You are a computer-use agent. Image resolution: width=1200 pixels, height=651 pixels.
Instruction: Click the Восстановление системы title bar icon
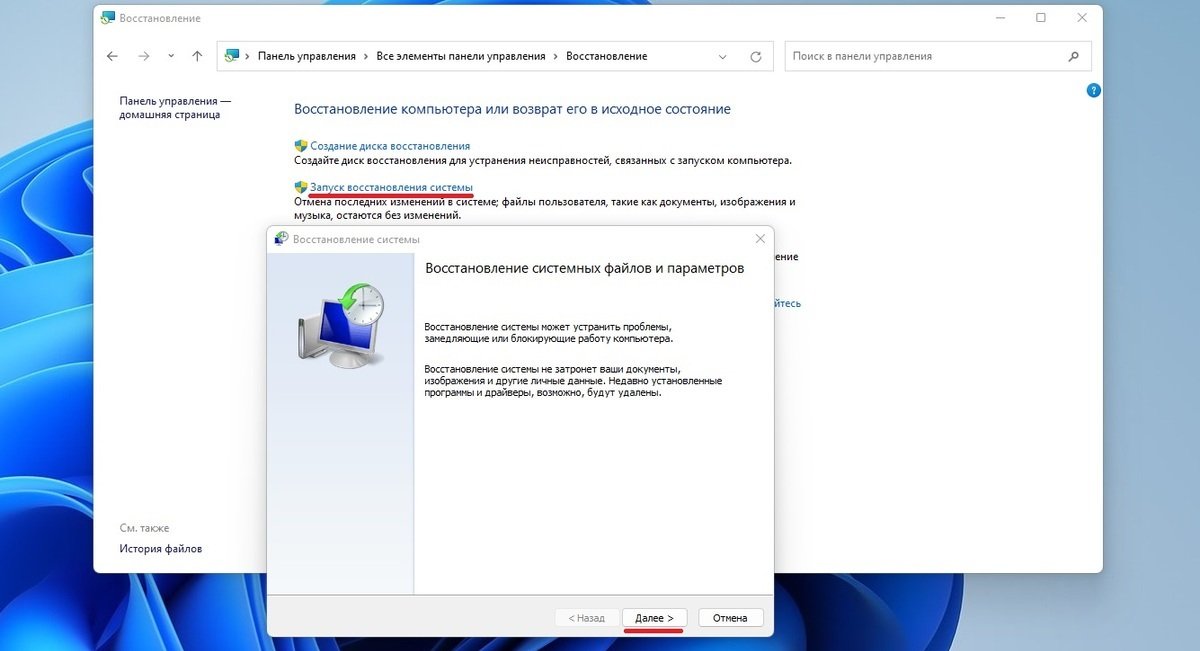pyautogui.click(x=281, y=239)
